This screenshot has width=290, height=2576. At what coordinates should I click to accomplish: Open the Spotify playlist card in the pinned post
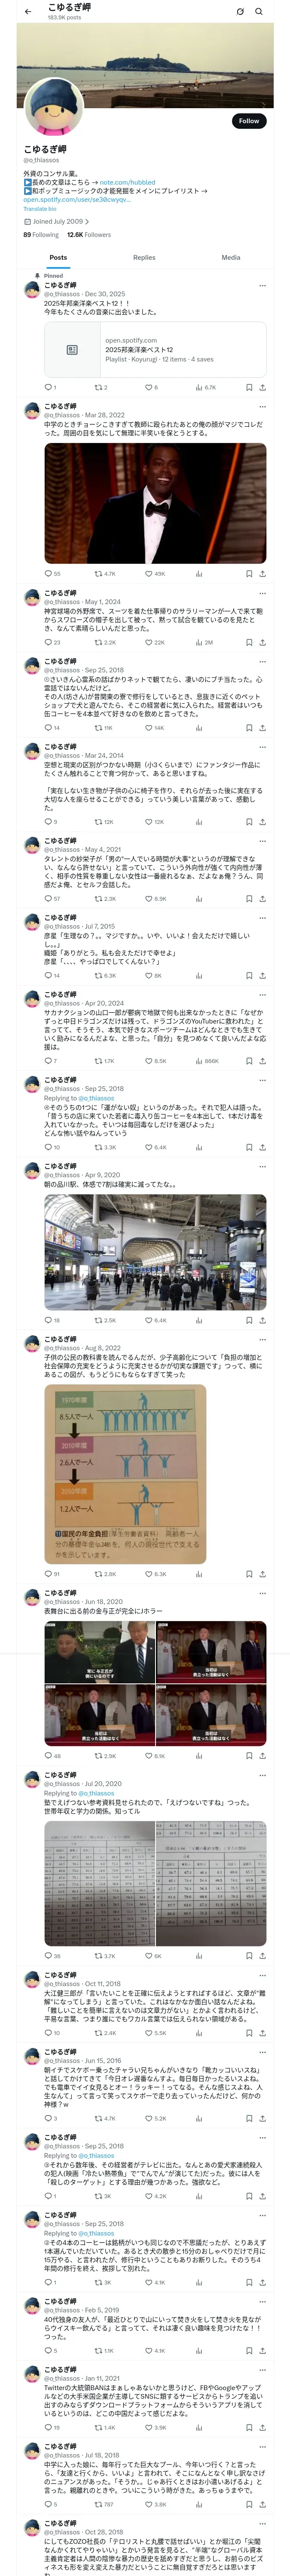click(155, 349)
